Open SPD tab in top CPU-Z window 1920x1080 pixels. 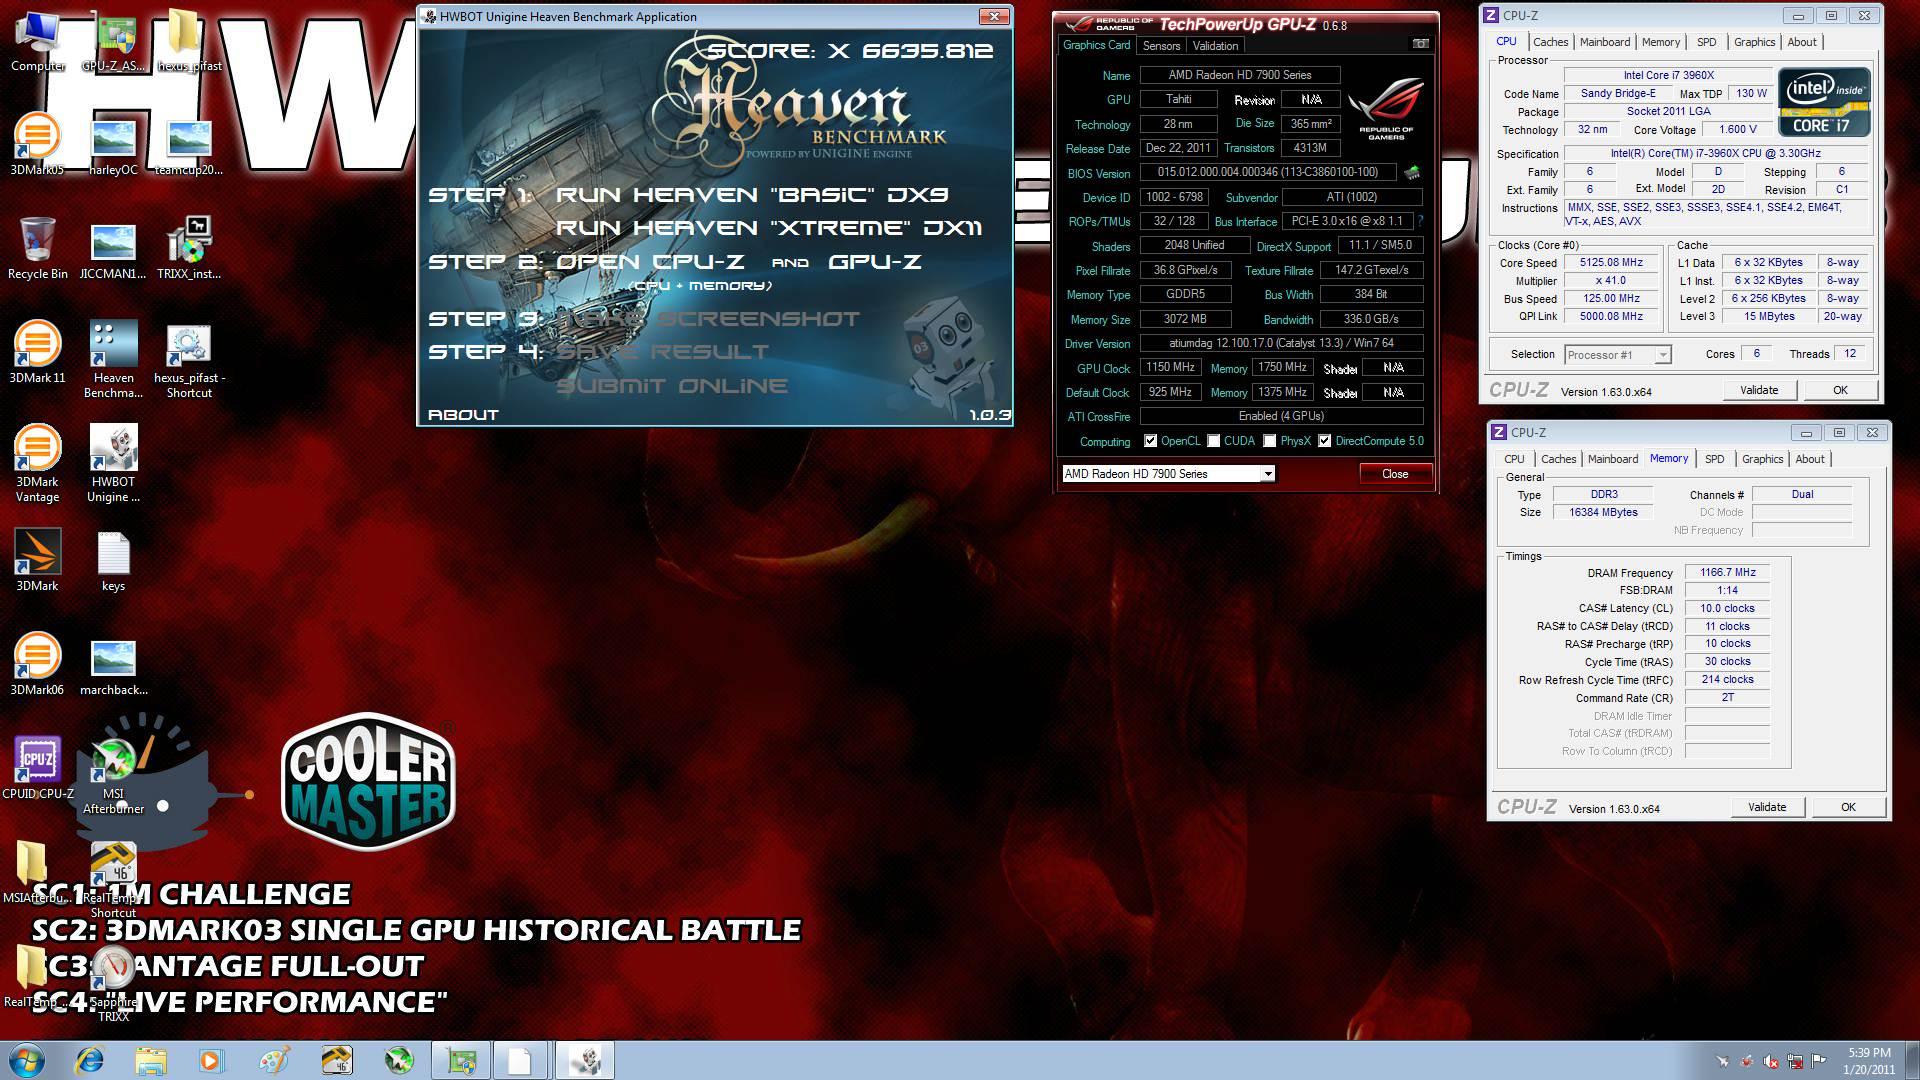click(1706, 42)
